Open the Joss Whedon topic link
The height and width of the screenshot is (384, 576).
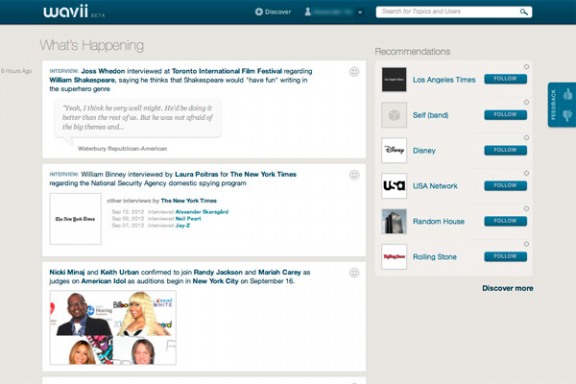pos(103,71)
